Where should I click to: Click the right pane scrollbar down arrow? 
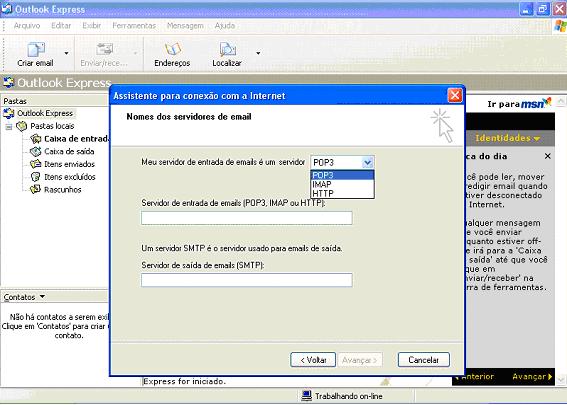[x=561, y=380]
